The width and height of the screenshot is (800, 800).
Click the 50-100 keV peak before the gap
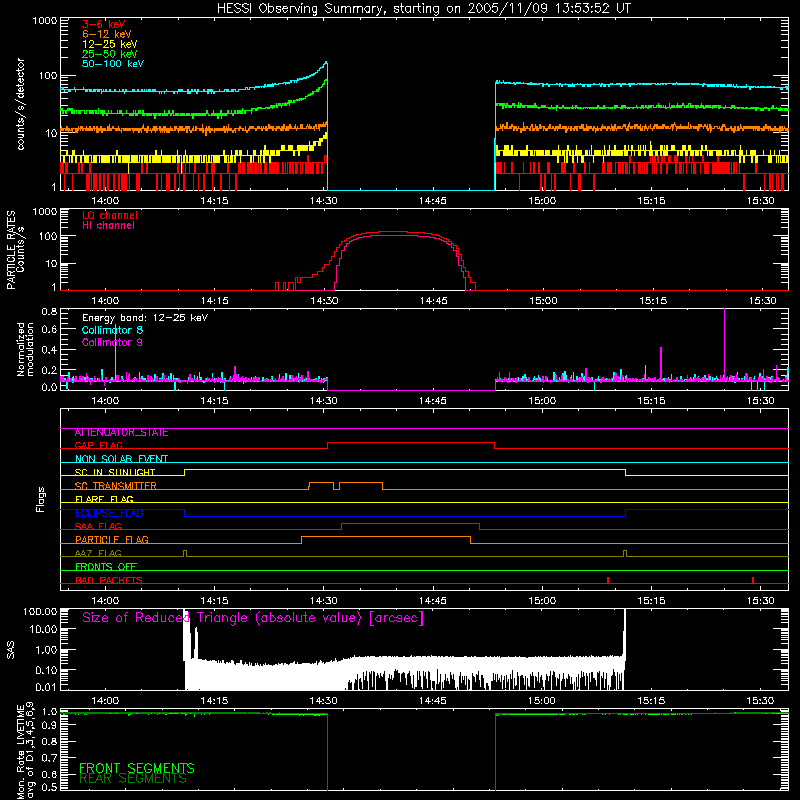pos(326,63)
